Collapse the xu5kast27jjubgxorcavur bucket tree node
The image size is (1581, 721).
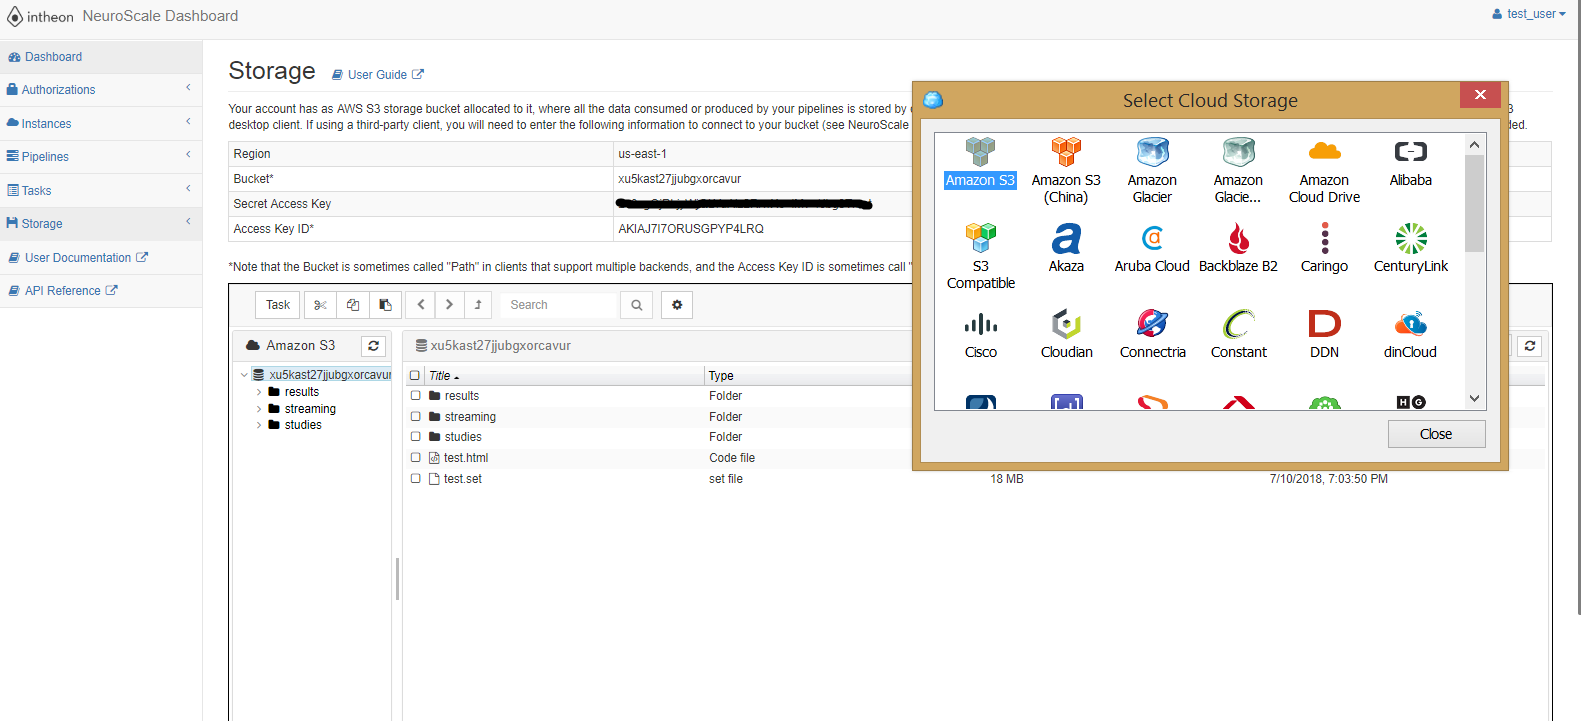tap(244, 375)
